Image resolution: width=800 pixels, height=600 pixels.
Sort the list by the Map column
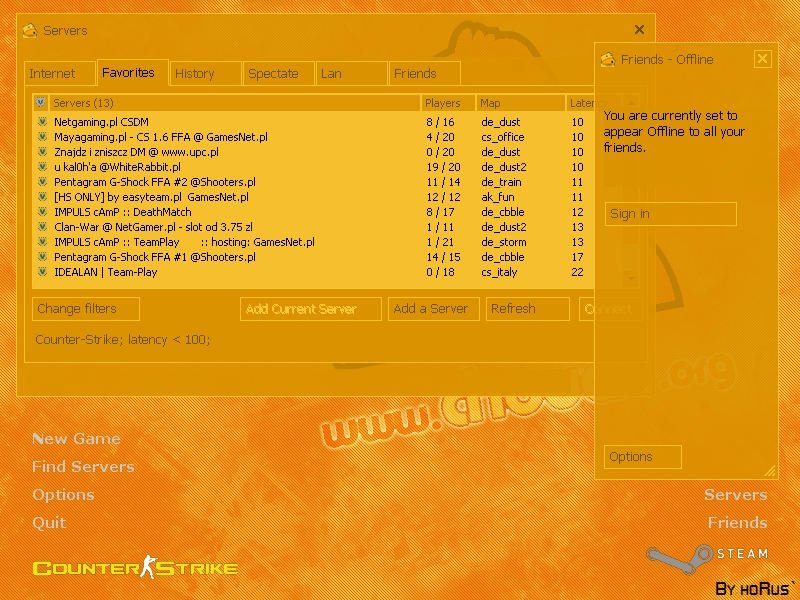click(520, 103)
